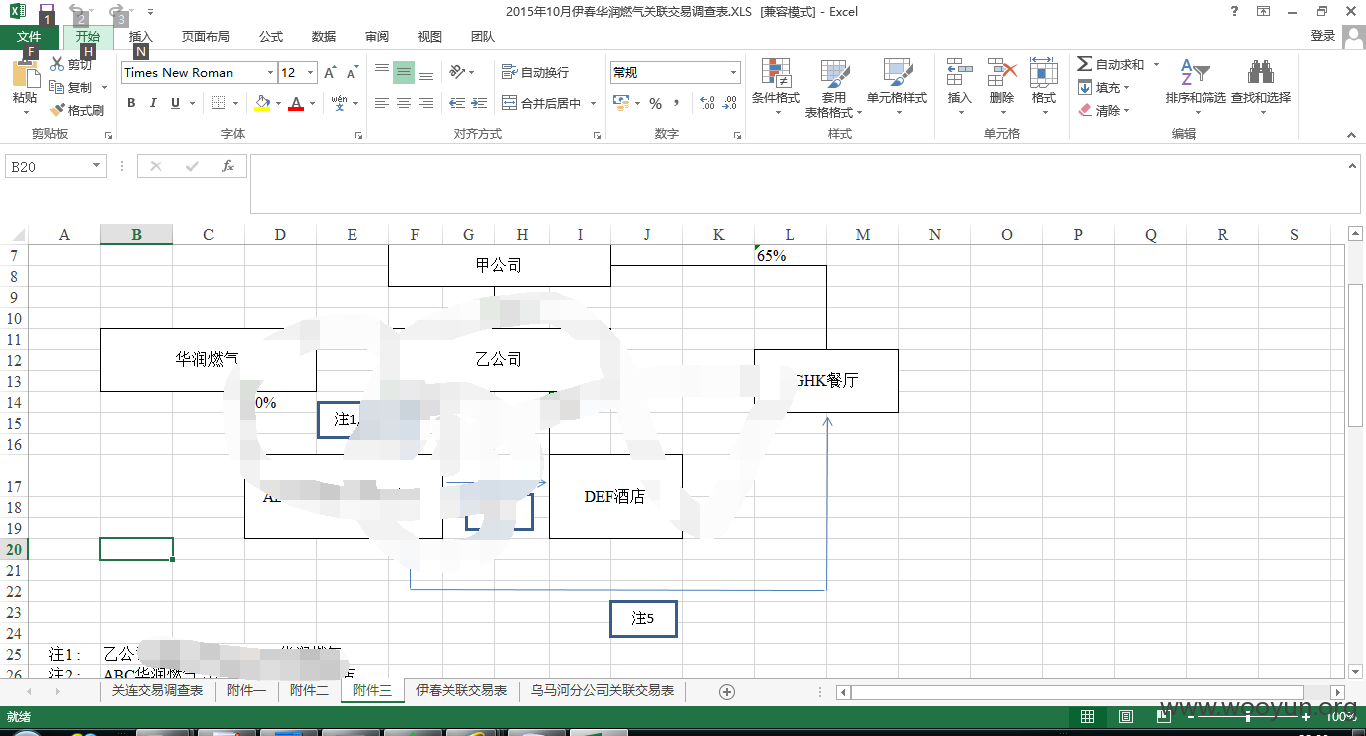Open Format as Table (套用表格格式)
The image size is (1366, 736).
834,87
